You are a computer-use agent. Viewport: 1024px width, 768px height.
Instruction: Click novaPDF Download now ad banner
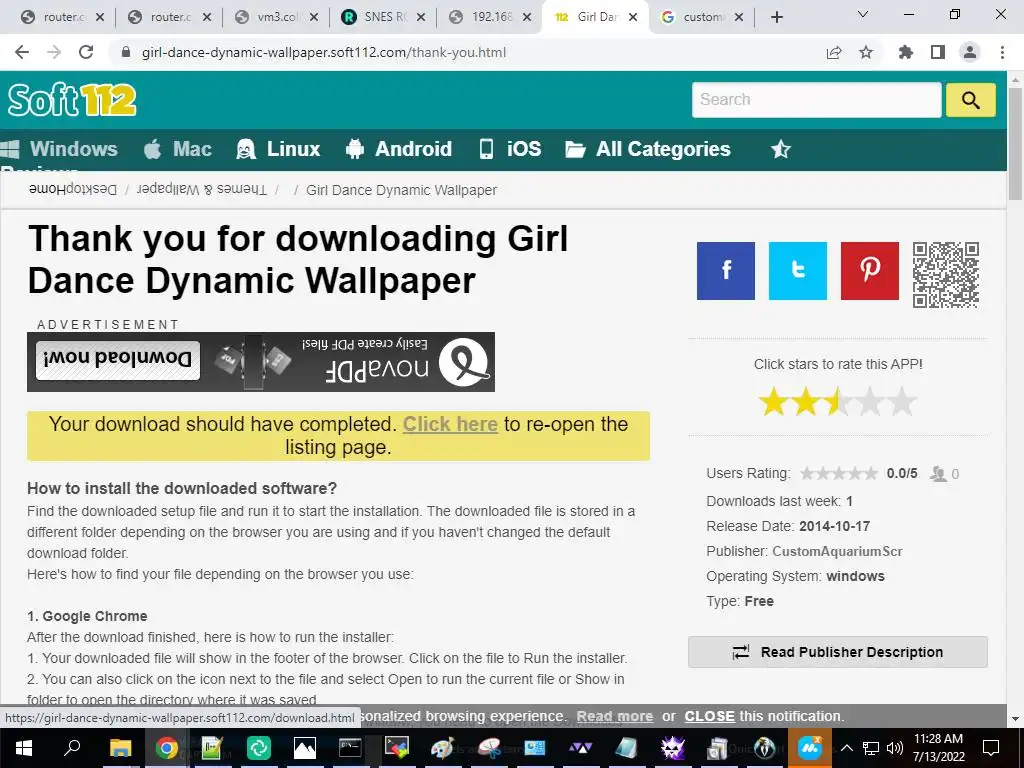coord(261,362)
